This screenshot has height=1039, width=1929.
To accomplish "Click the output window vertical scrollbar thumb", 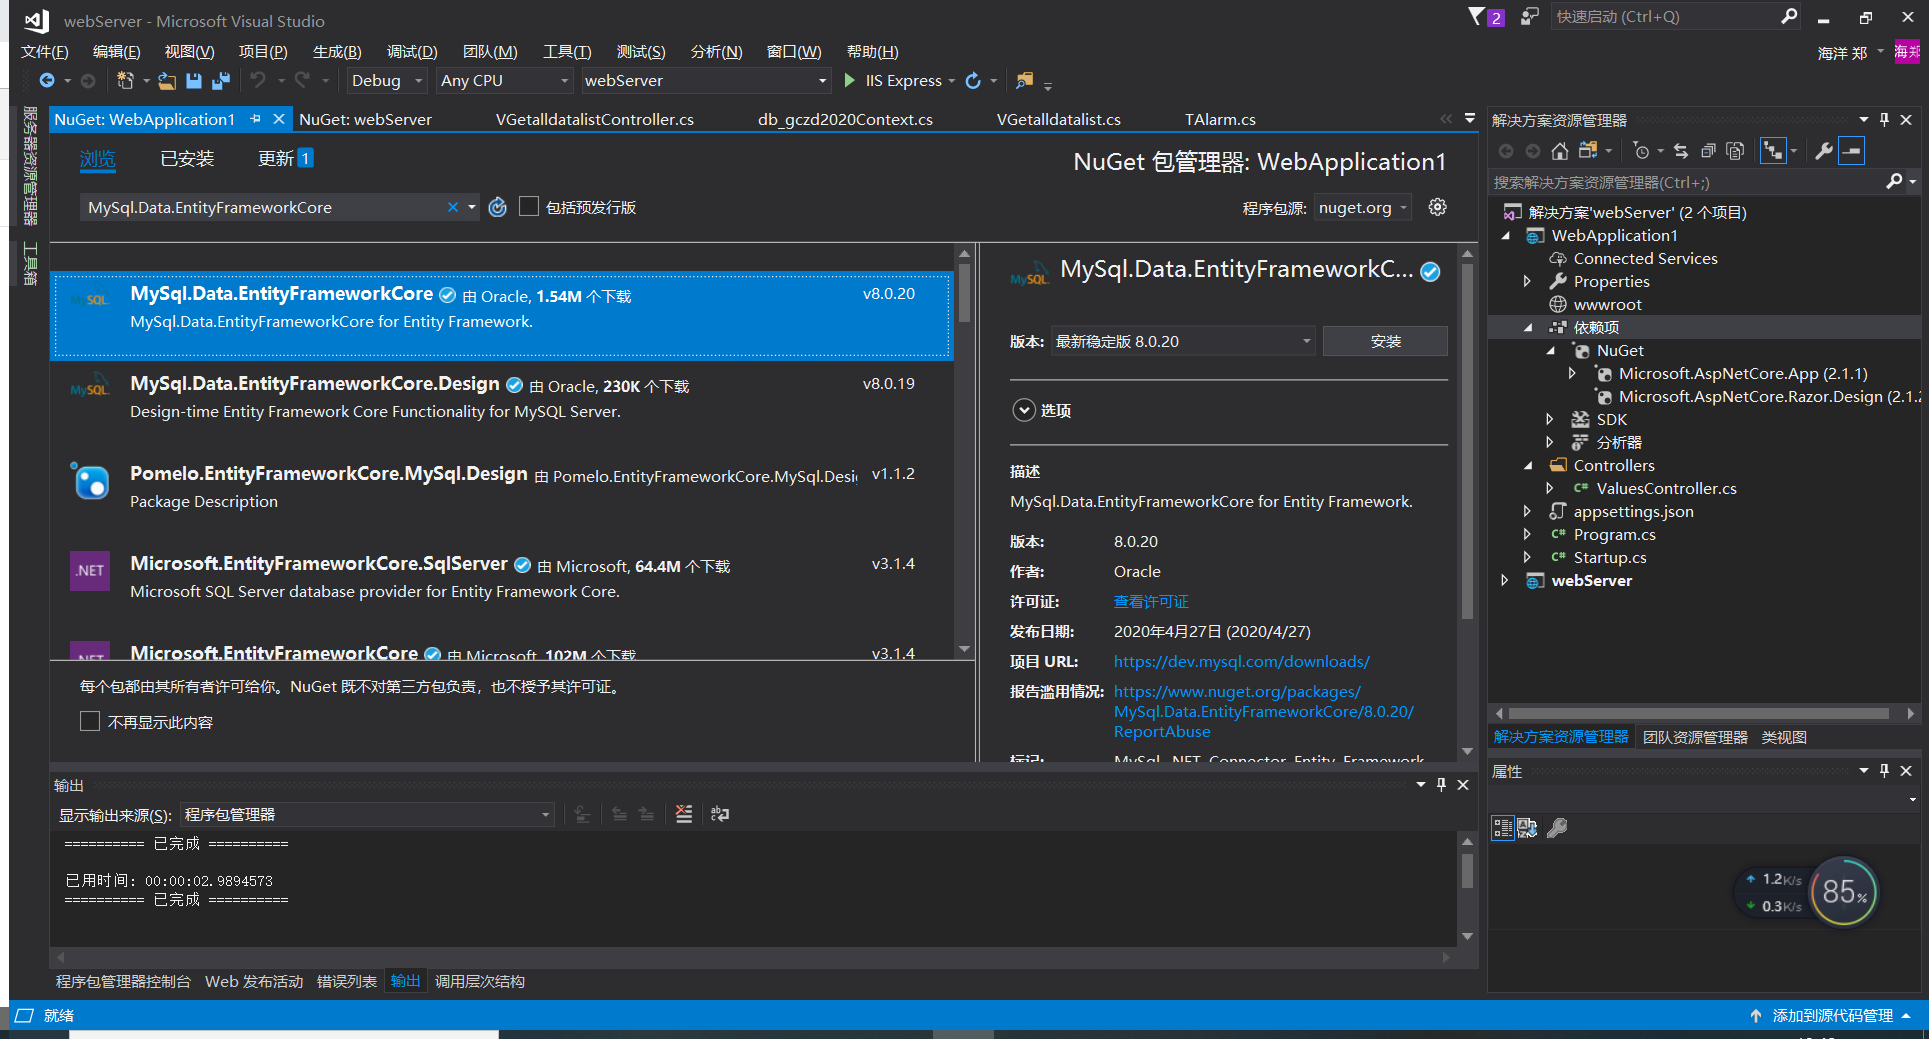I will tap(1467, 870).
